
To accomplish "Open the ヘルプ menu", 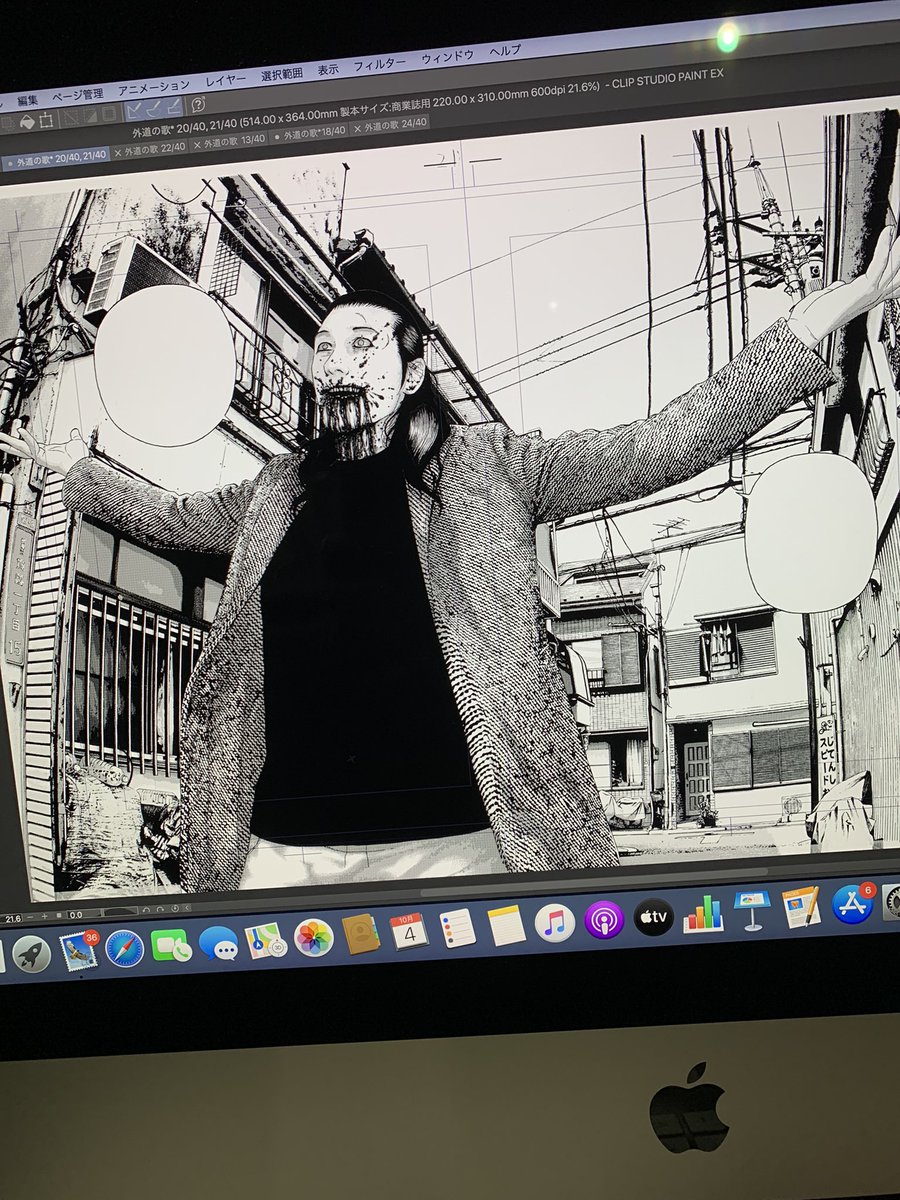I will [x=506, y=51].
